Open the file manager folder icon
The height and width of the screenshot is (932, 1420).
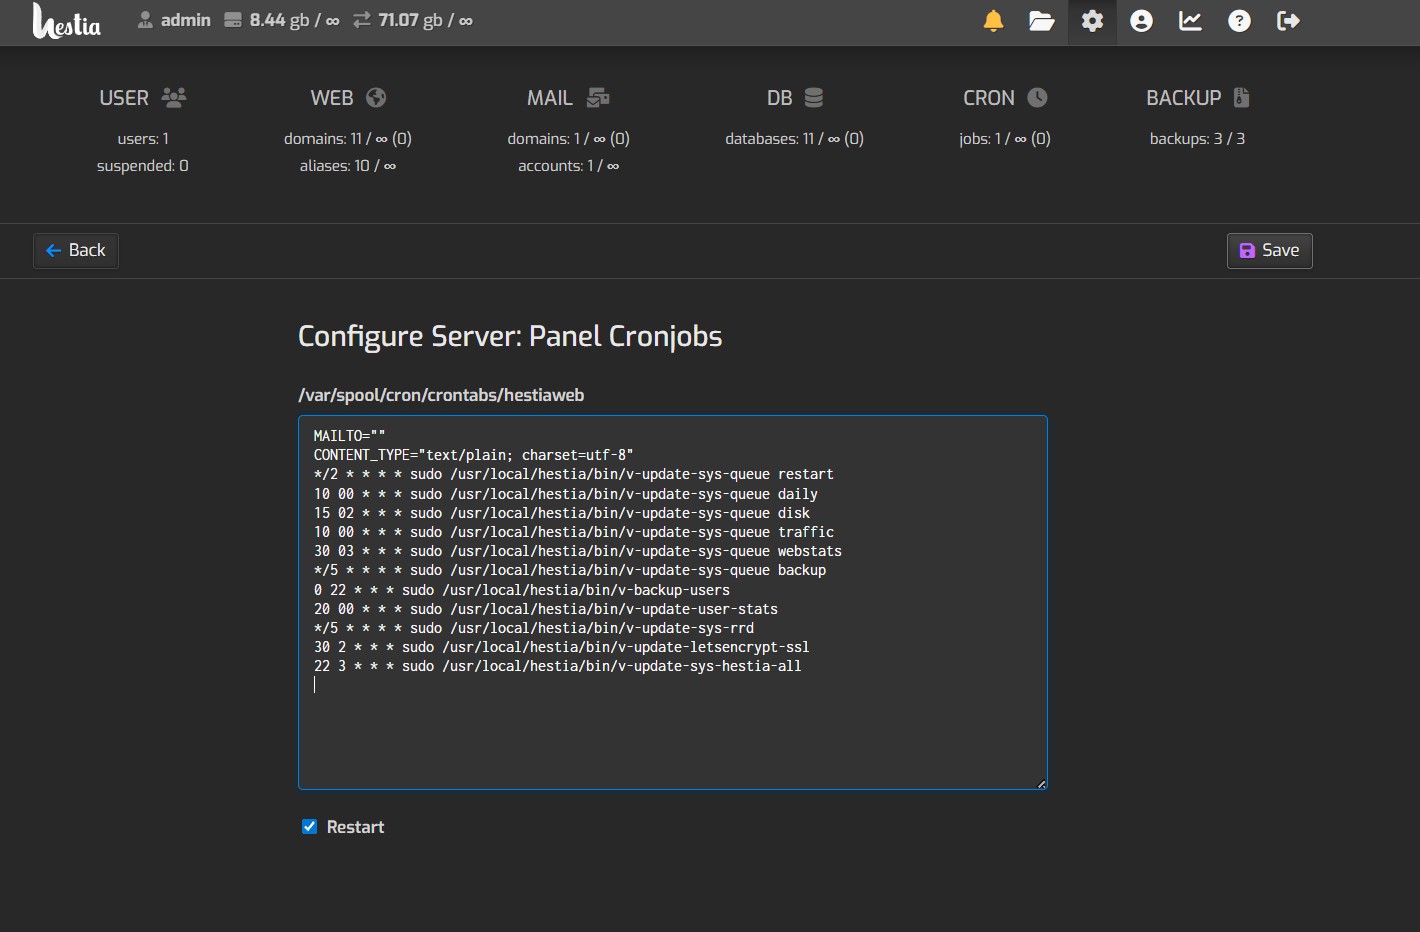1041,21
